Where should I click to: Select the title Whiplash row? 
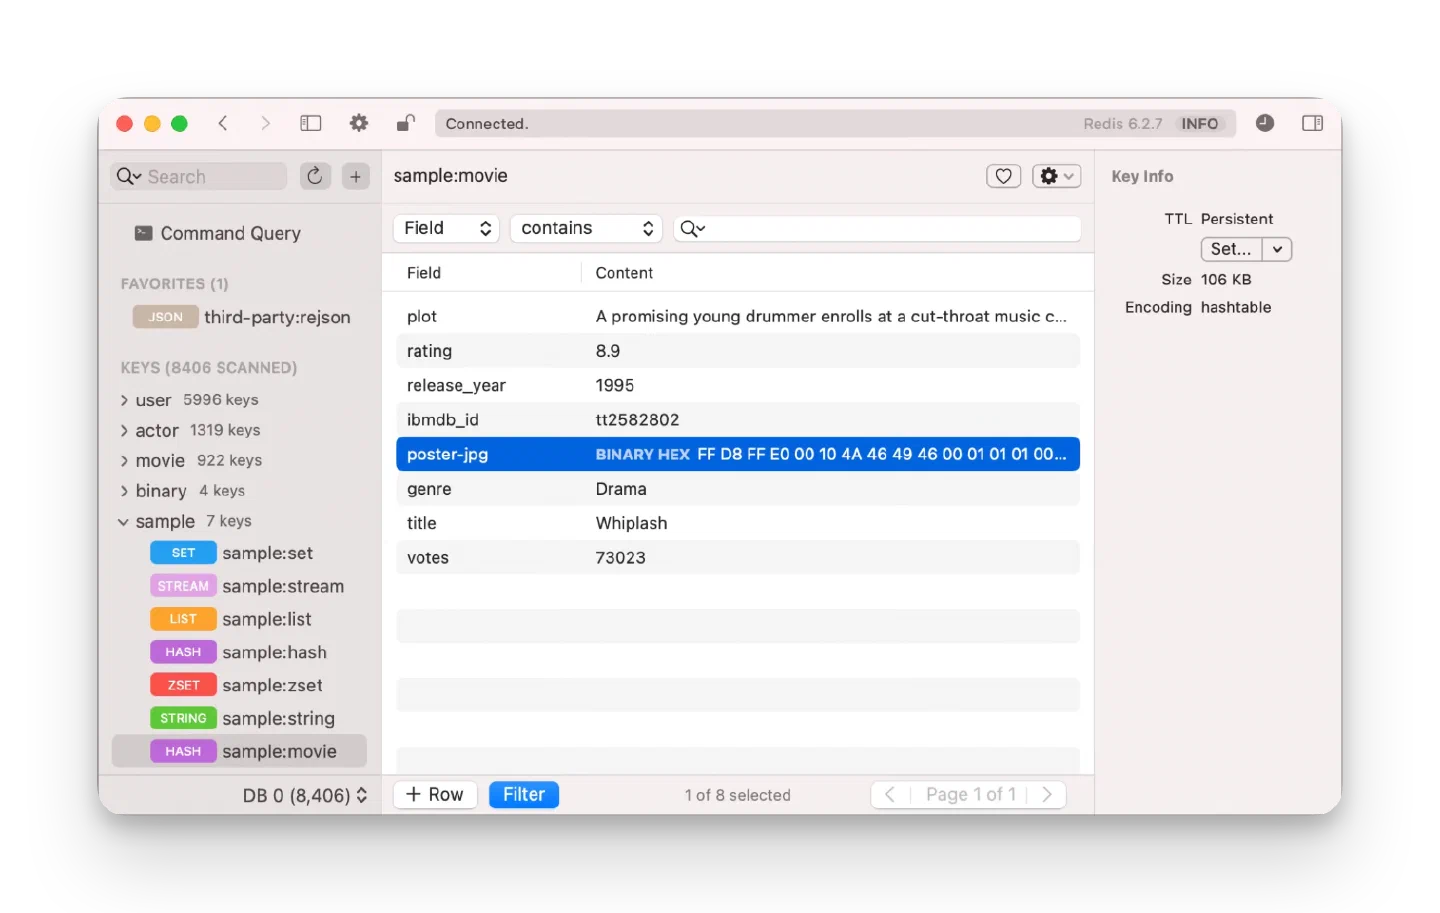(x=738, y=523)
